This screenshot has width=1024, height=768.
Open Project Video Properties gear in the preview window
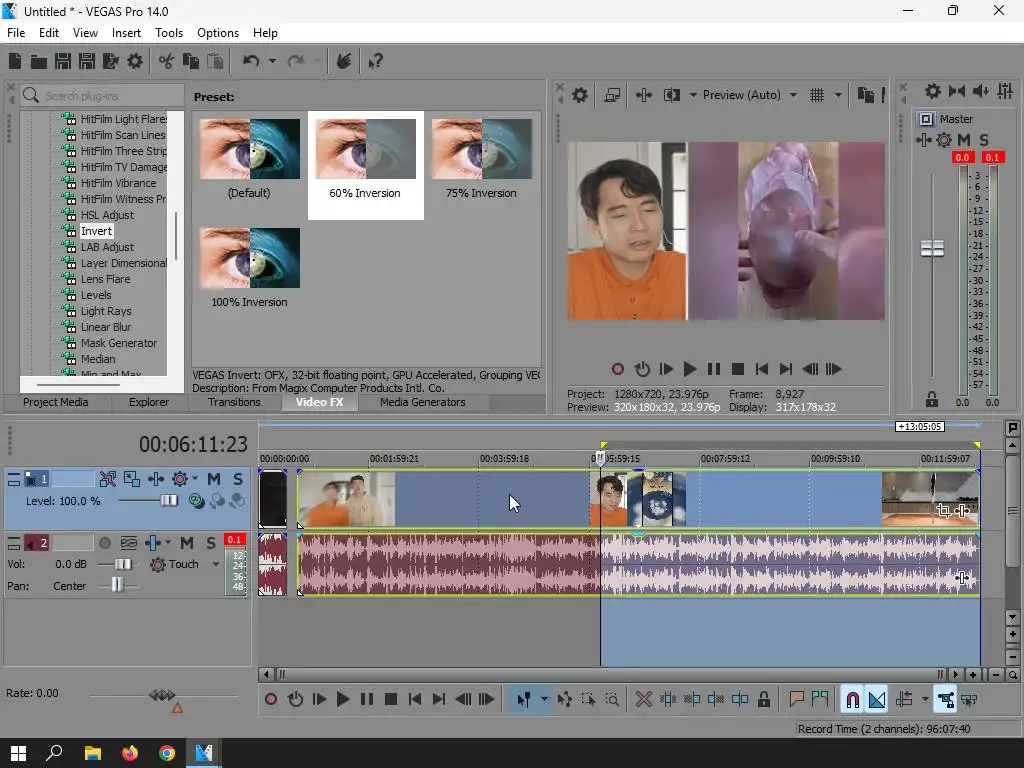click(580, 95)
